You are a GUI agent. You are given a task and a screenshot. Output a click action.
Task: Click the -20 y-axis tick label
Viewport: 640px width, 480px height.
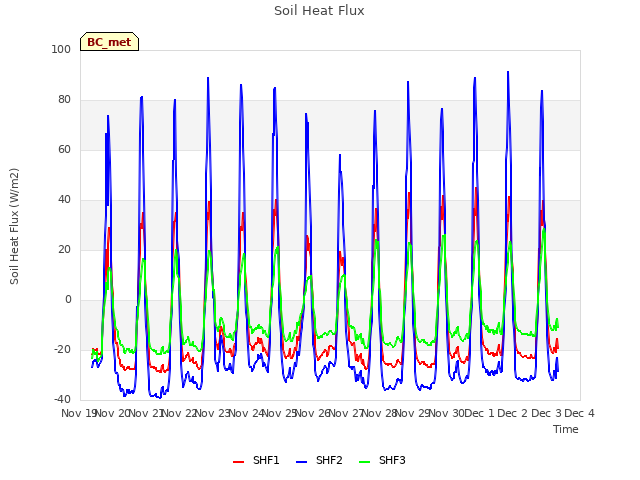point(62,350)
